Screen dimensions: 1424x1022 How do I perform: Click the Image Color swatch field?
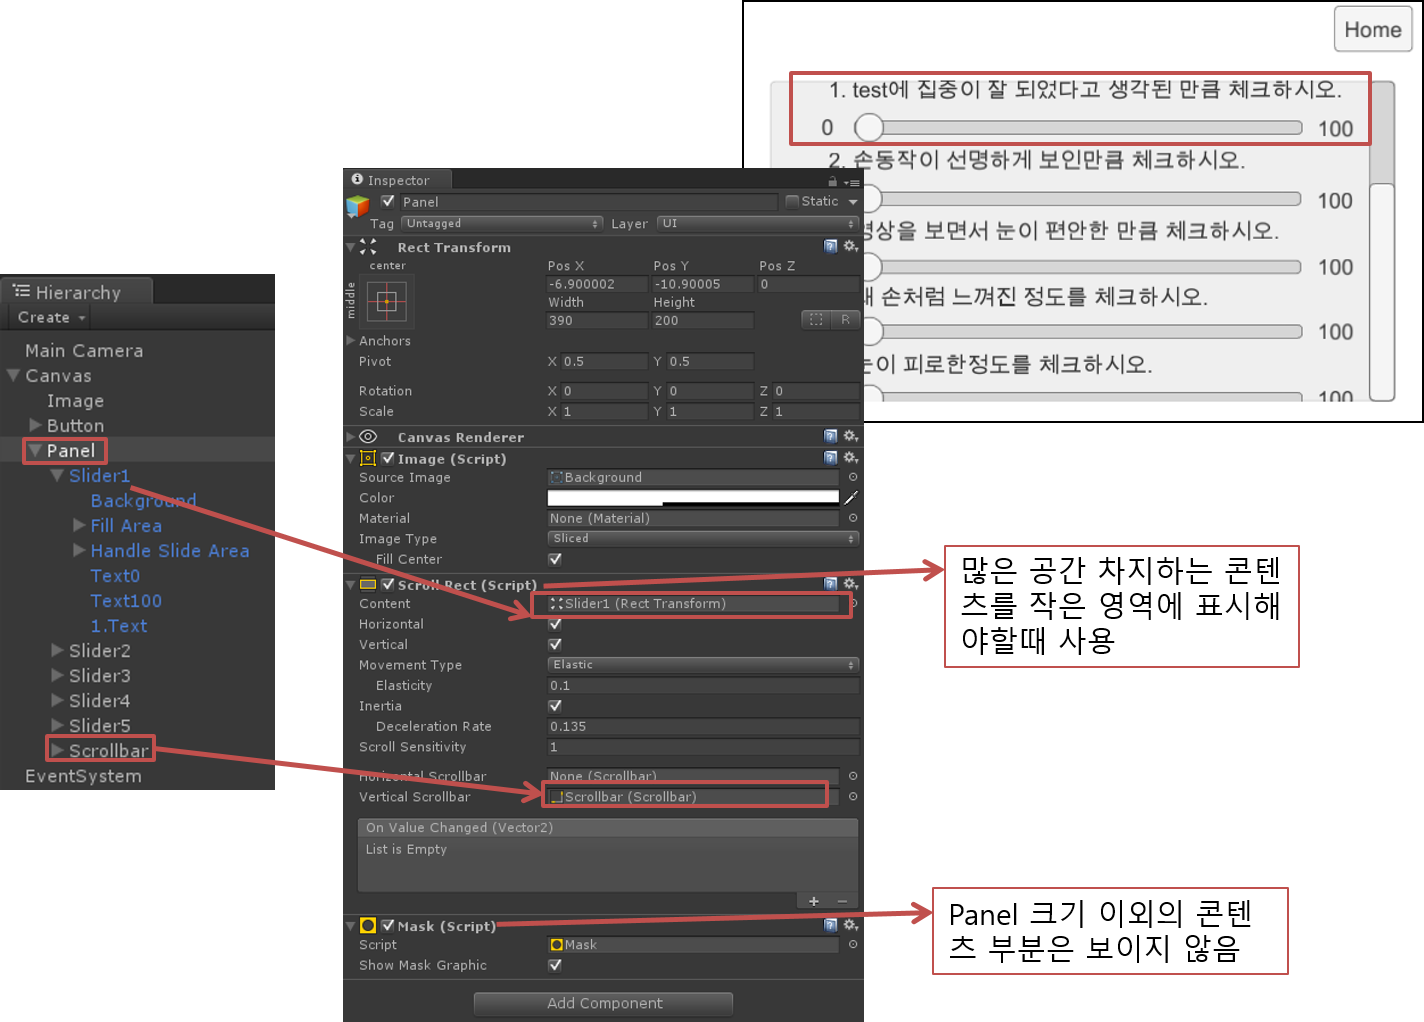693,497
